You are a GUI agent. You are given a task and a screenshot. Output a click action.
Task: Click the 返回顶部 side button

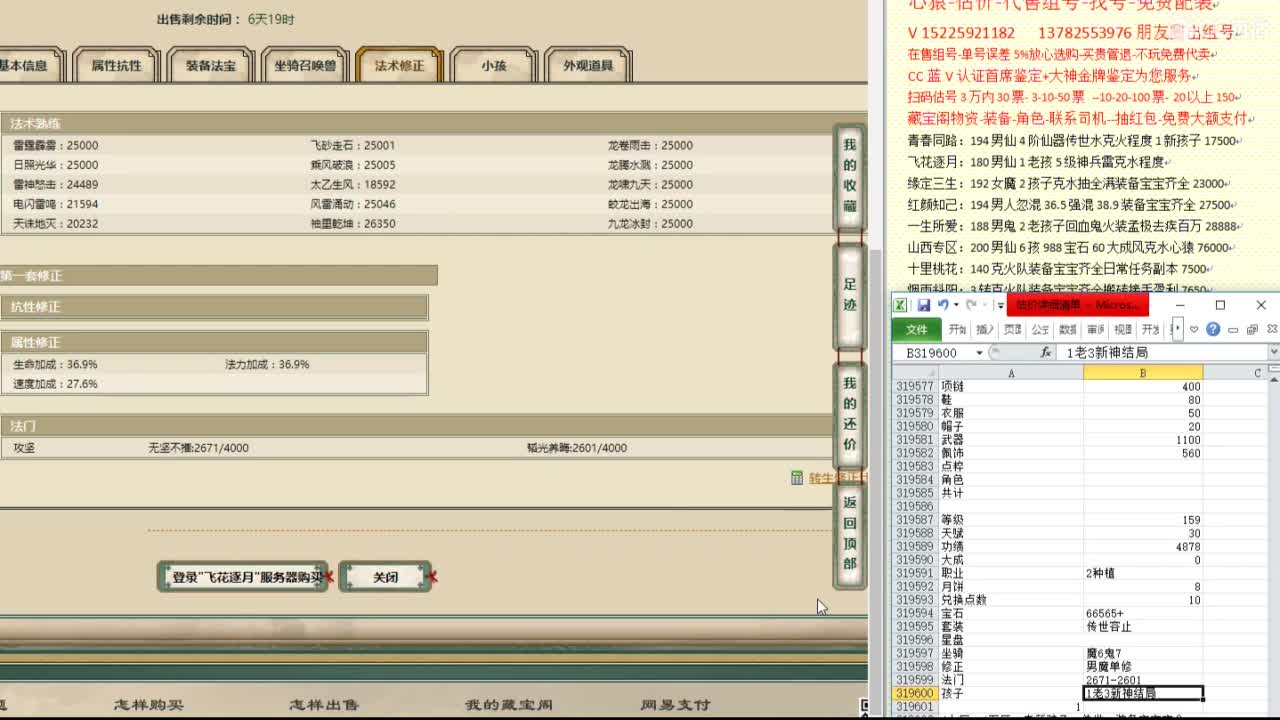point(849,532)
